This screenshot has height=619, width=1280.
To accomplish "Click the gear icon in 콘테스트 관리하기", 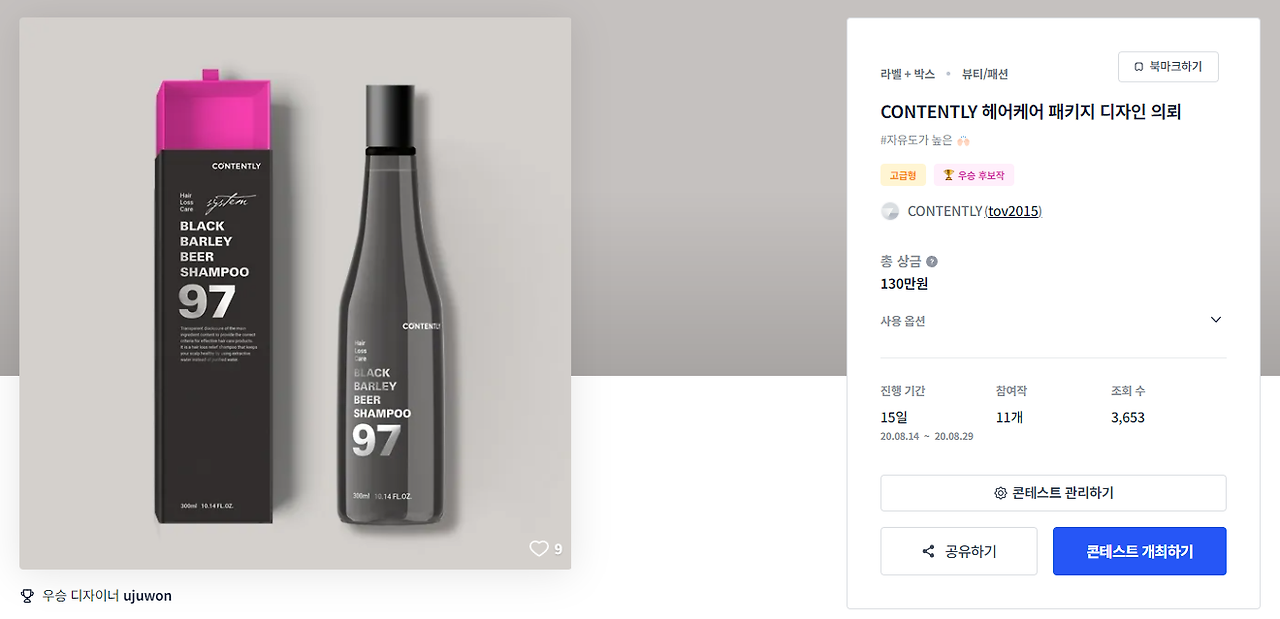I will 1000,493.
